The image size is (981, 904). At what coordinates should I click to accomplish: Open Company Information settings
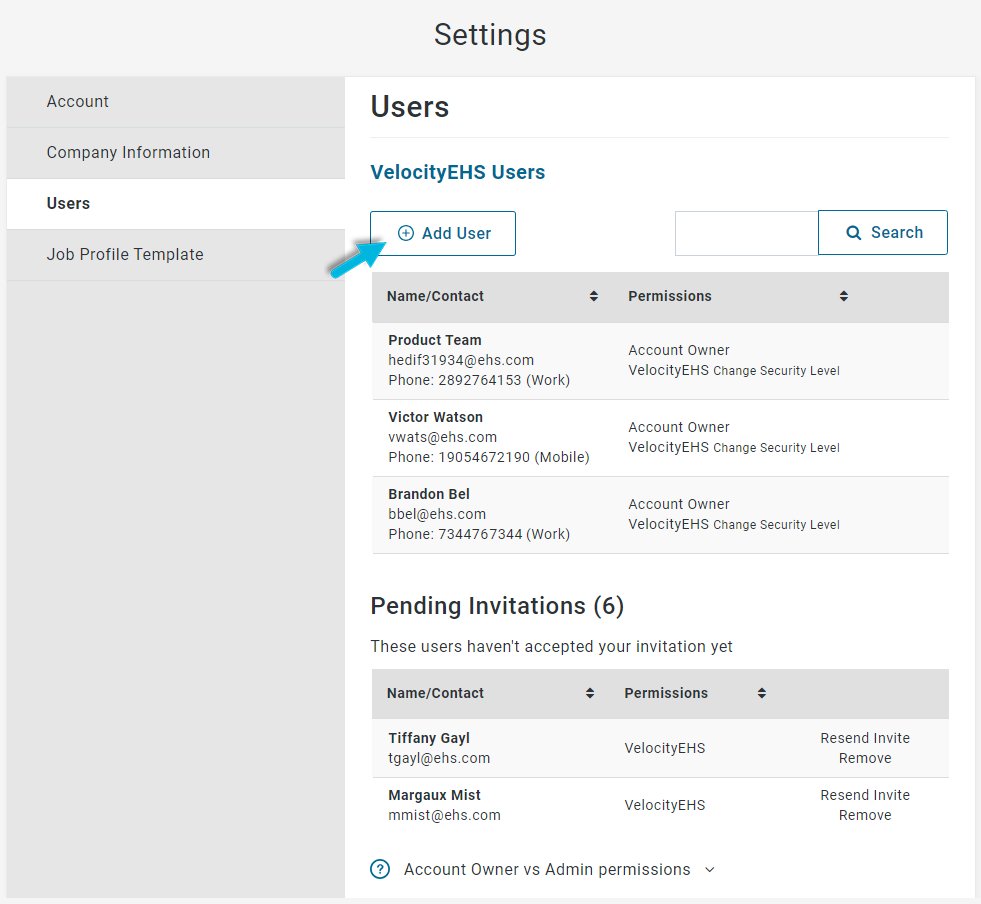click(x=128, y=153)
